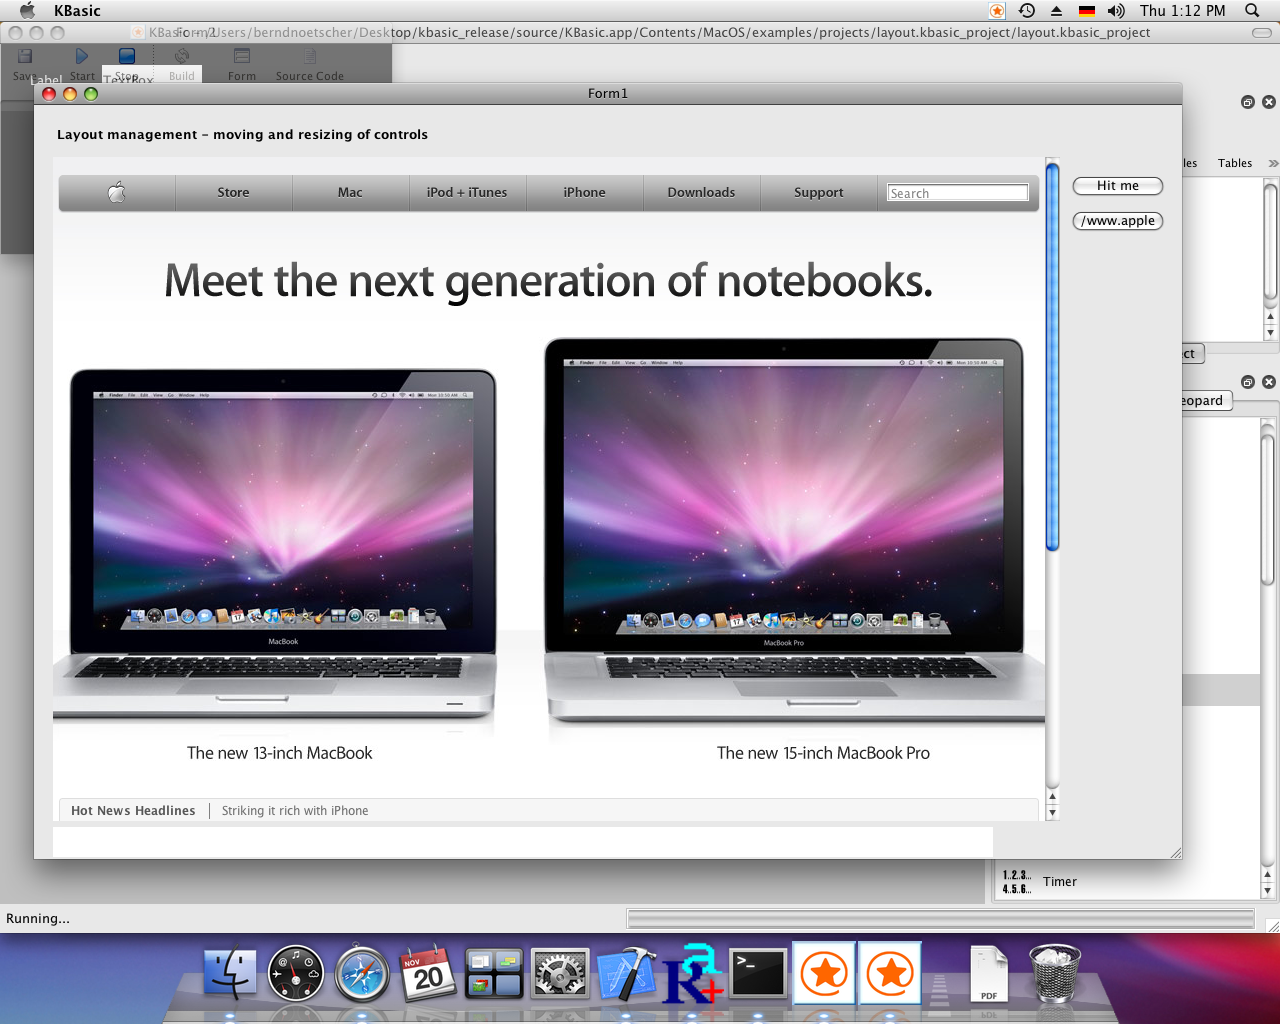The width and height of the screenshot is (1280, 1024).
Task: Click the /www.apple button
Action: pos(1117,220)
